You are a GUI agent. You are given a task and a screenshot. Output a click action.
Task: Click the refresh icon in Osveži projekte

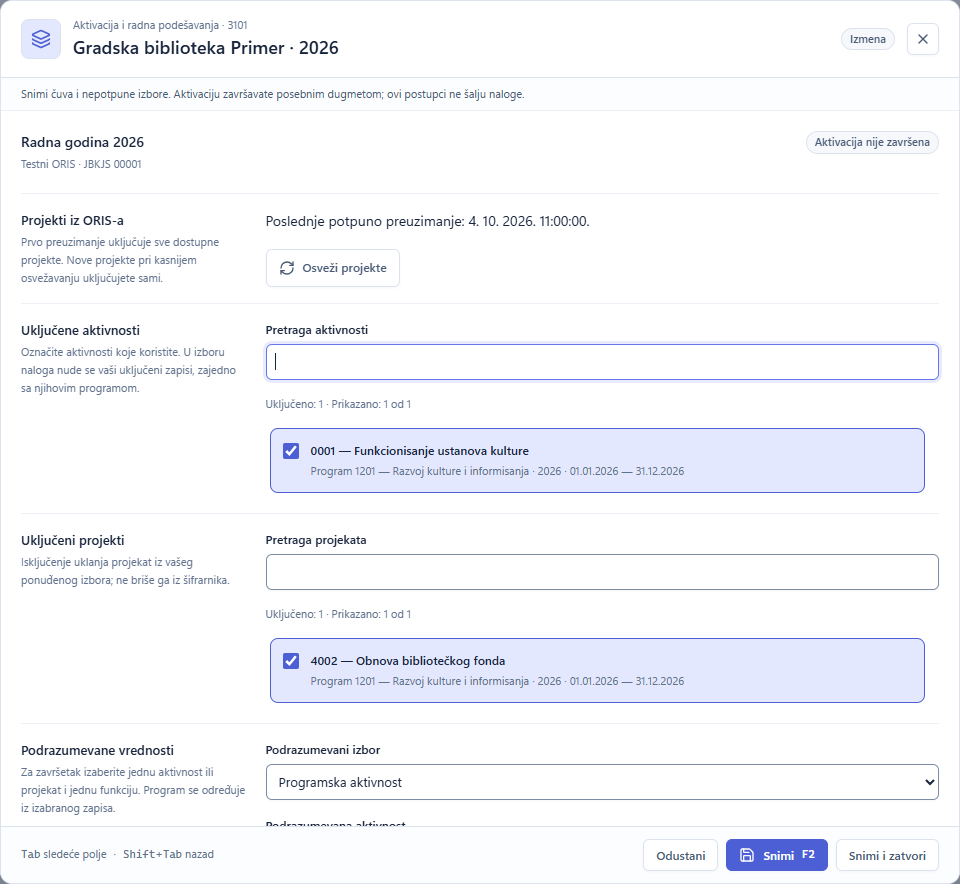tap(287, 268)
